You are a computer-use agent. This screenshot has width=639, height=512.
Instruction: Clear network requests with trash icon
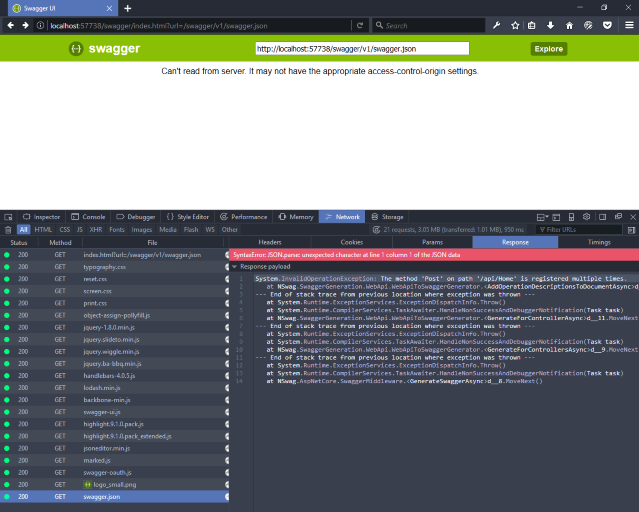(8, 230)
